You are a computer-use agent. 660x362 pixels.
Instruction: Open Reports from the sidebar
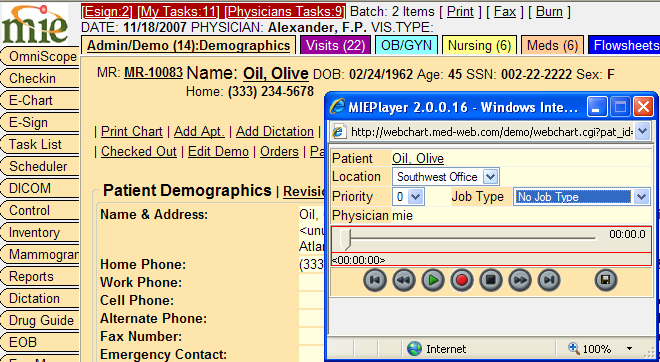(x=40, y=277)
